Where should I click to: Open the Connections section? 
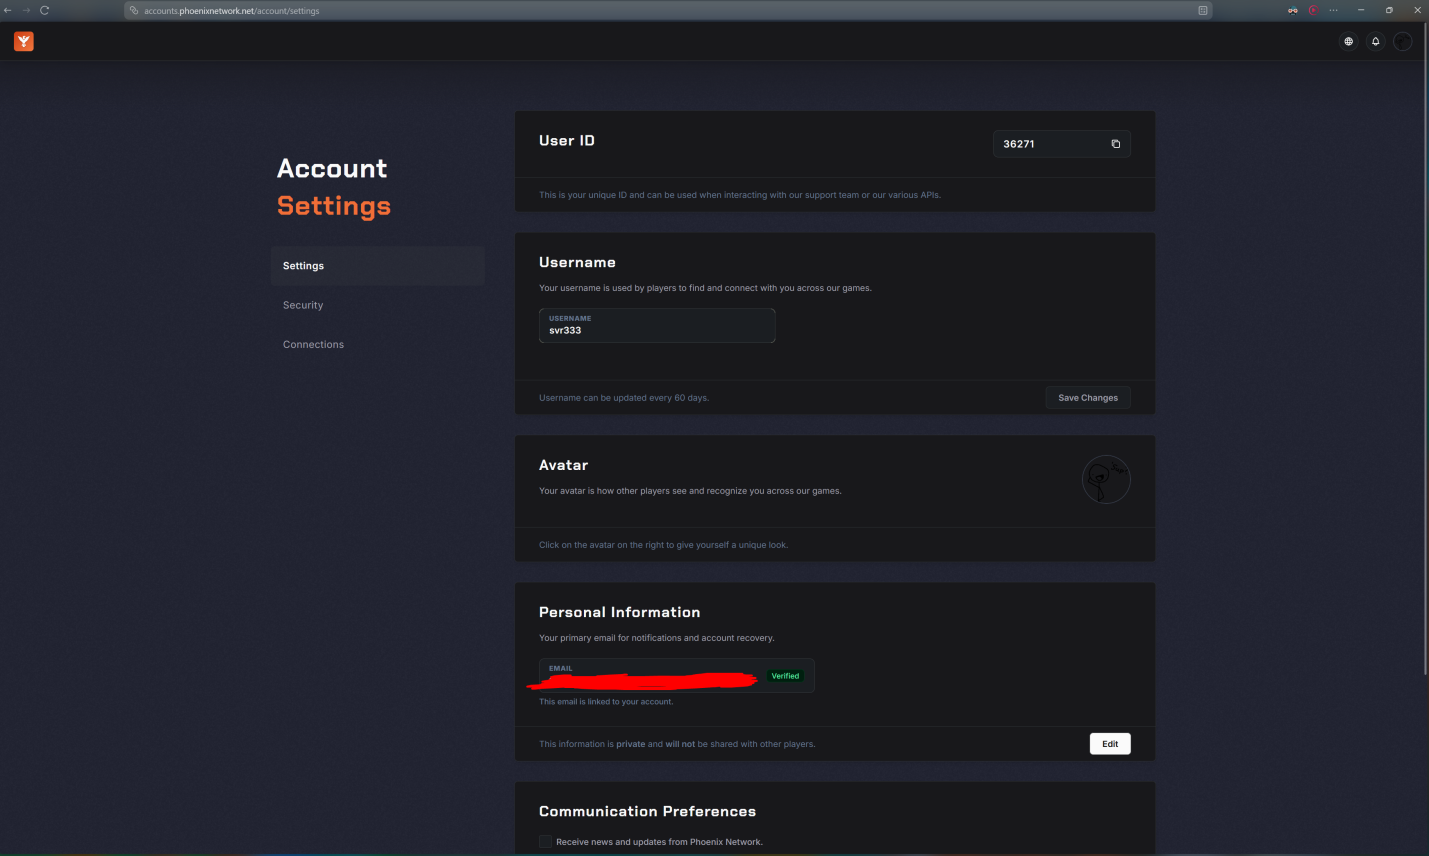(313, 344)
